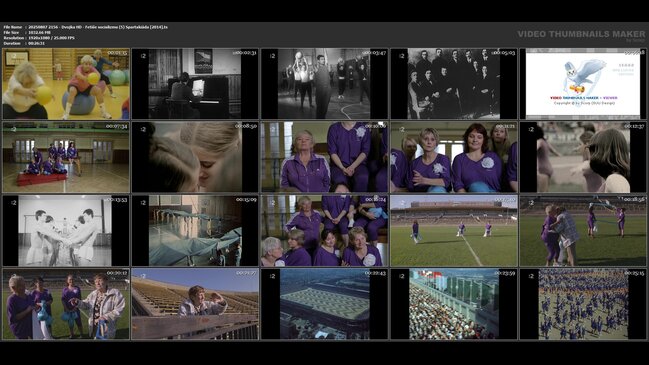
Task: Select the blonde hair close-up frame at 00:08:50
Action: click(x=195, y=157)
